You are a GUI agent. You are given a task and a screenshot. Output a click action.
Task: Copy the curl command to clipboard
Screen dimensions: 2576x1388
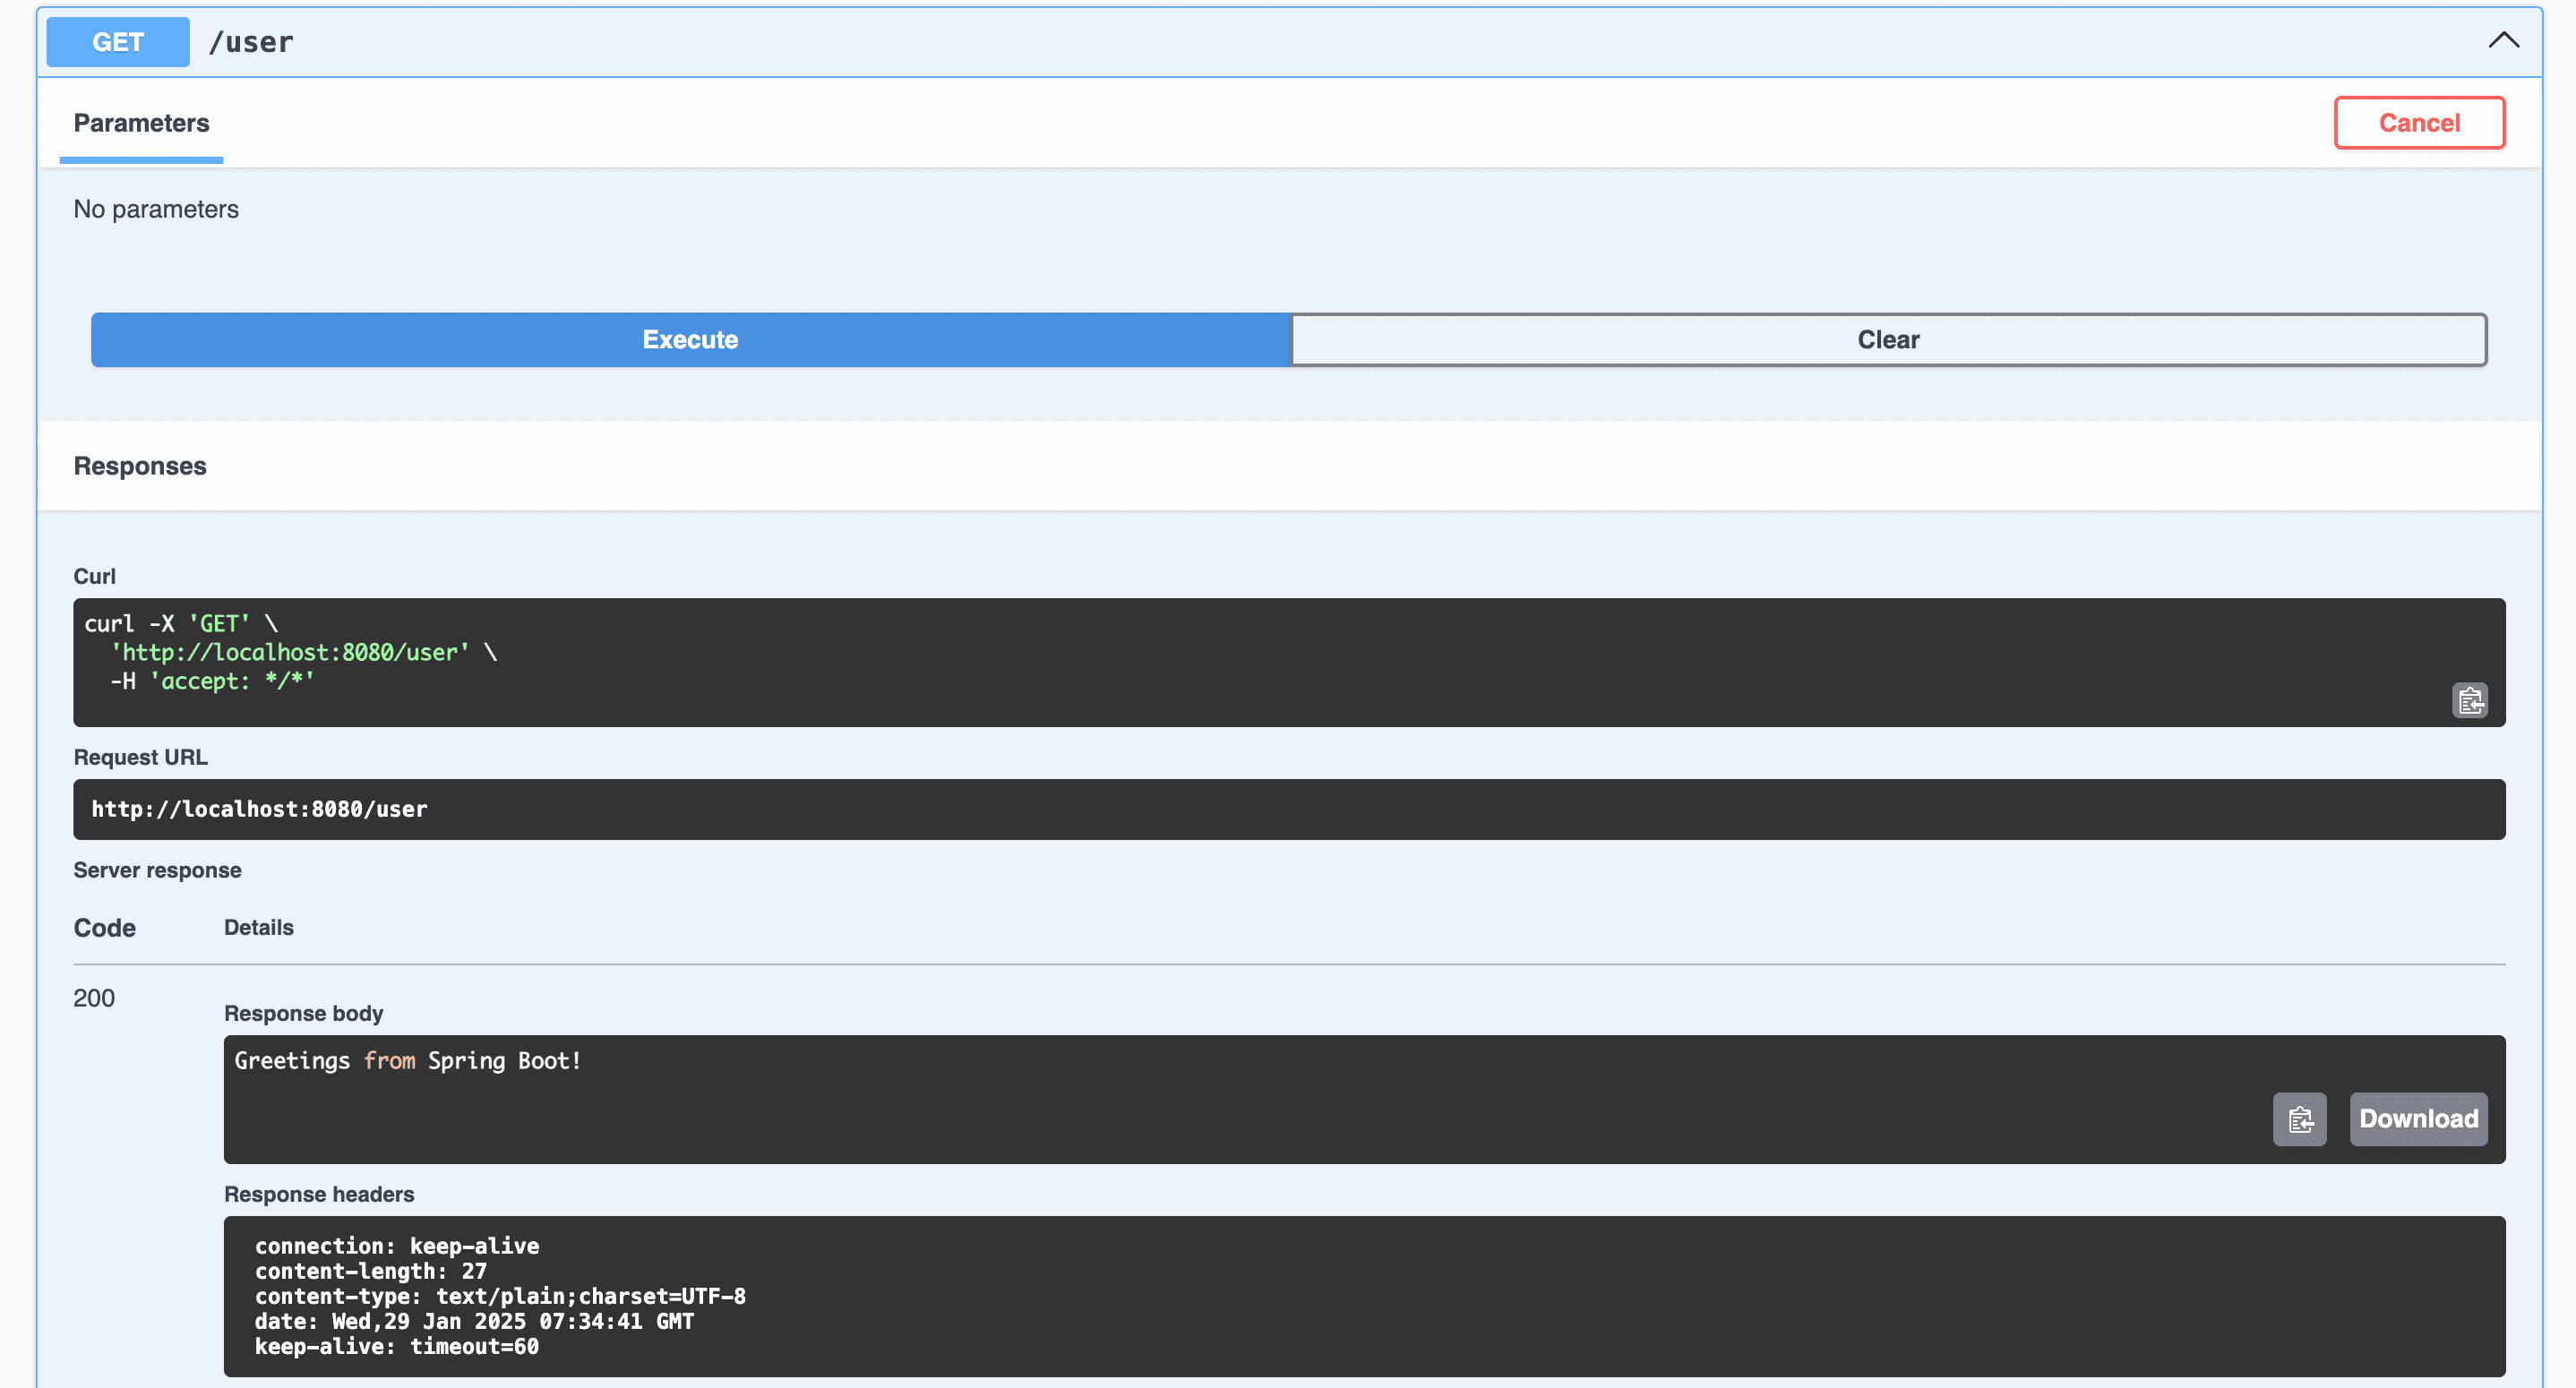(x=2469, y=700)
